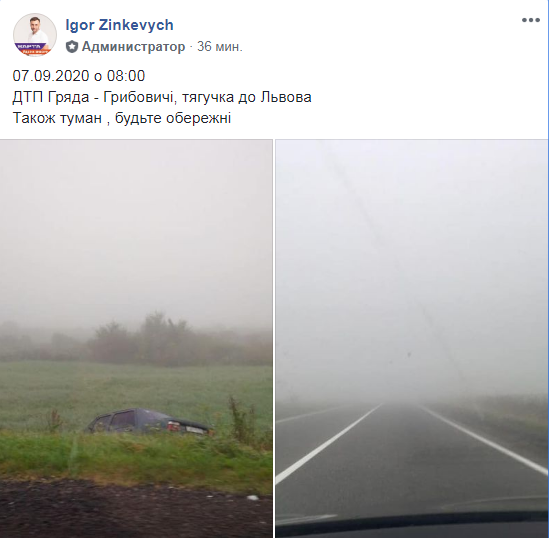The width and height of the screenshot is (549, 538).
Task: Open Igor Zinkevych's profile picture
Action: tap(35, 35)
